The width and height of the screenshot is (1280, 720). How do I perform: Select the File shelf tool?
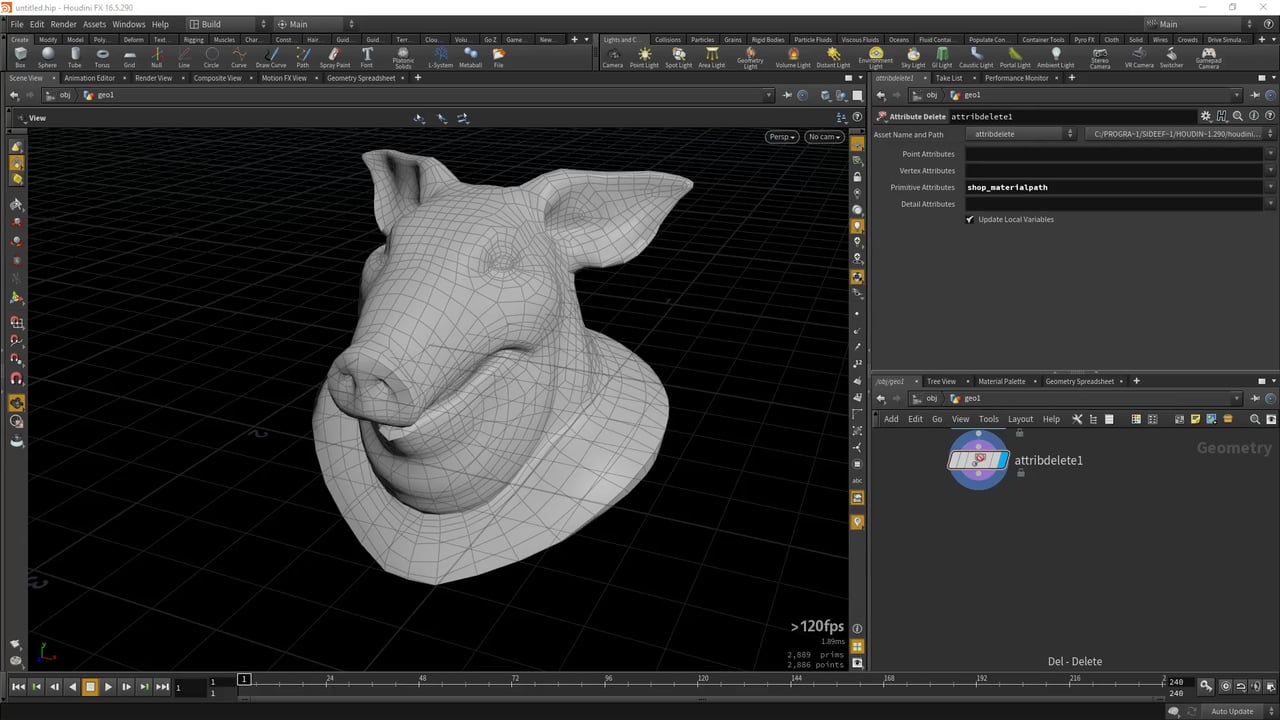[499, 58]
